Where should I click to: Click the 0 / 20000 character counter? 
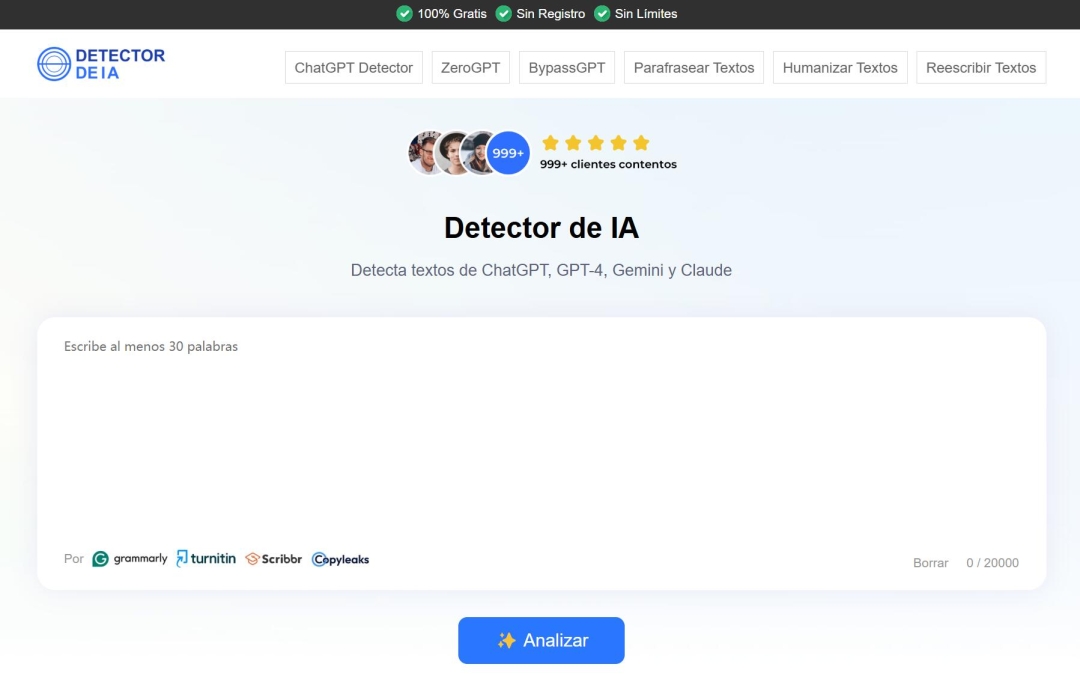[x=992, y=562]
